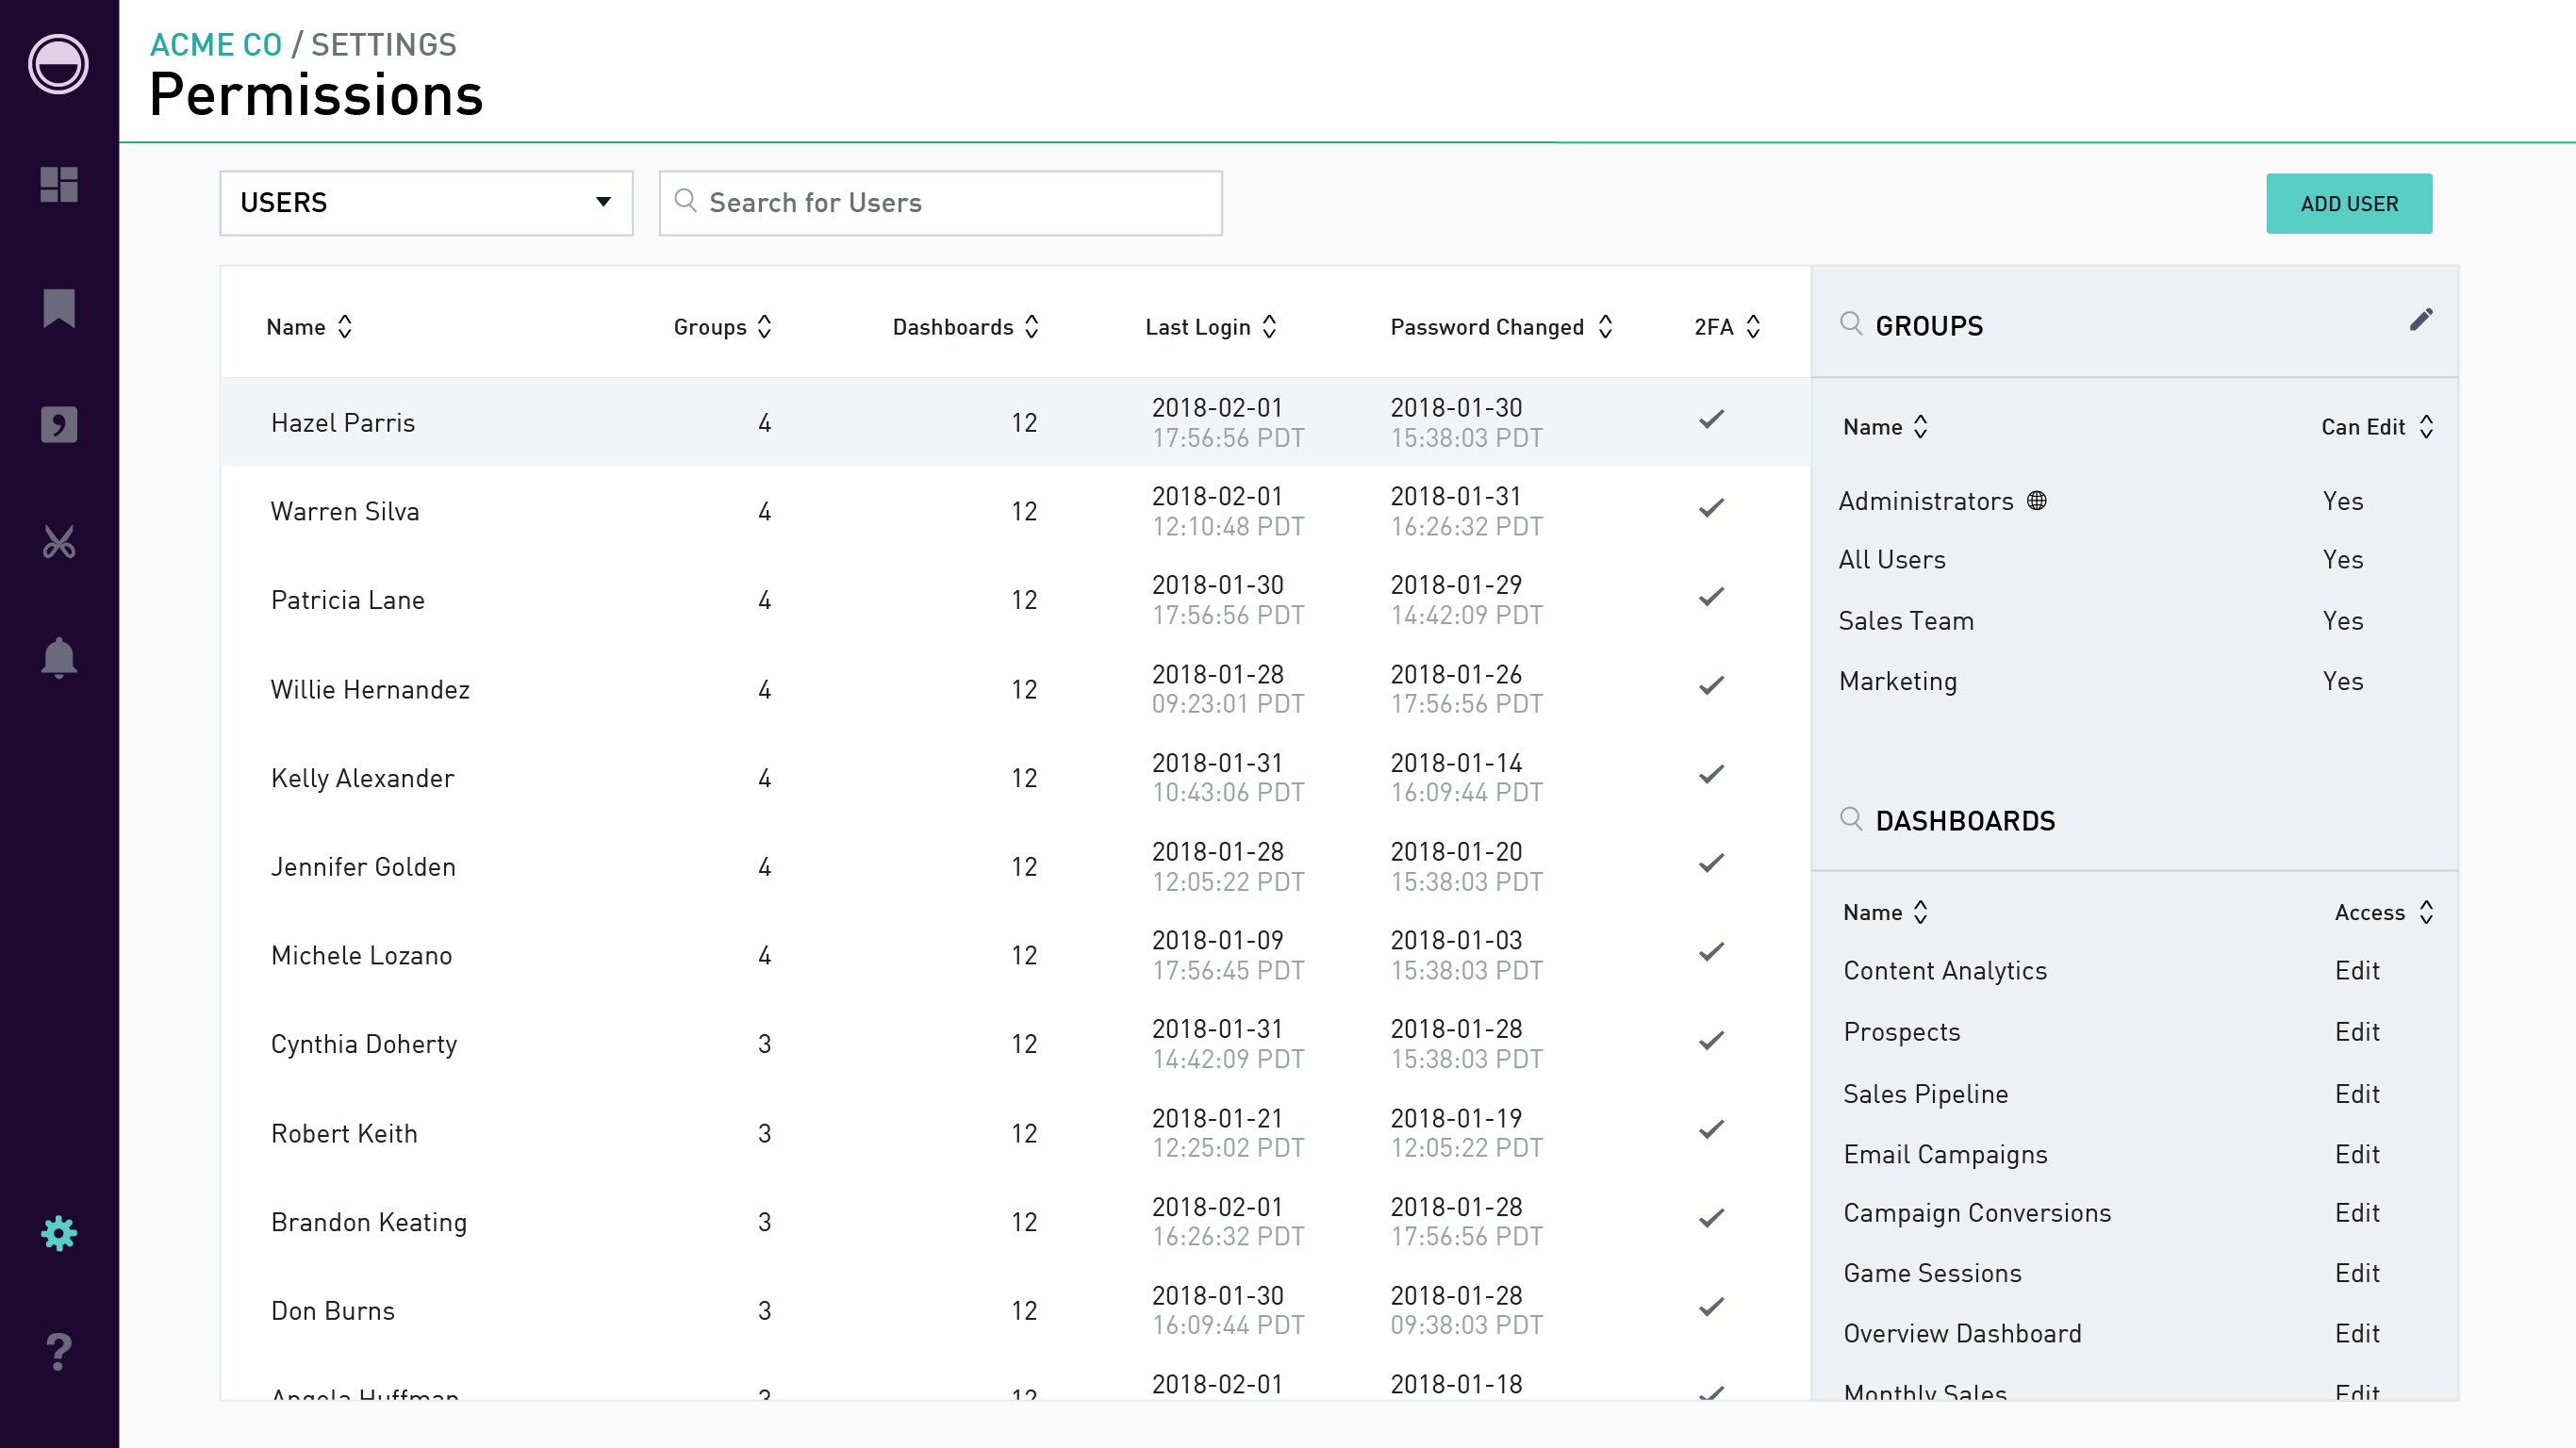Open the USERS dropdown selector
This screenshot has width=2576, height=1448.
pyautogui.click(x=426, y=203)
